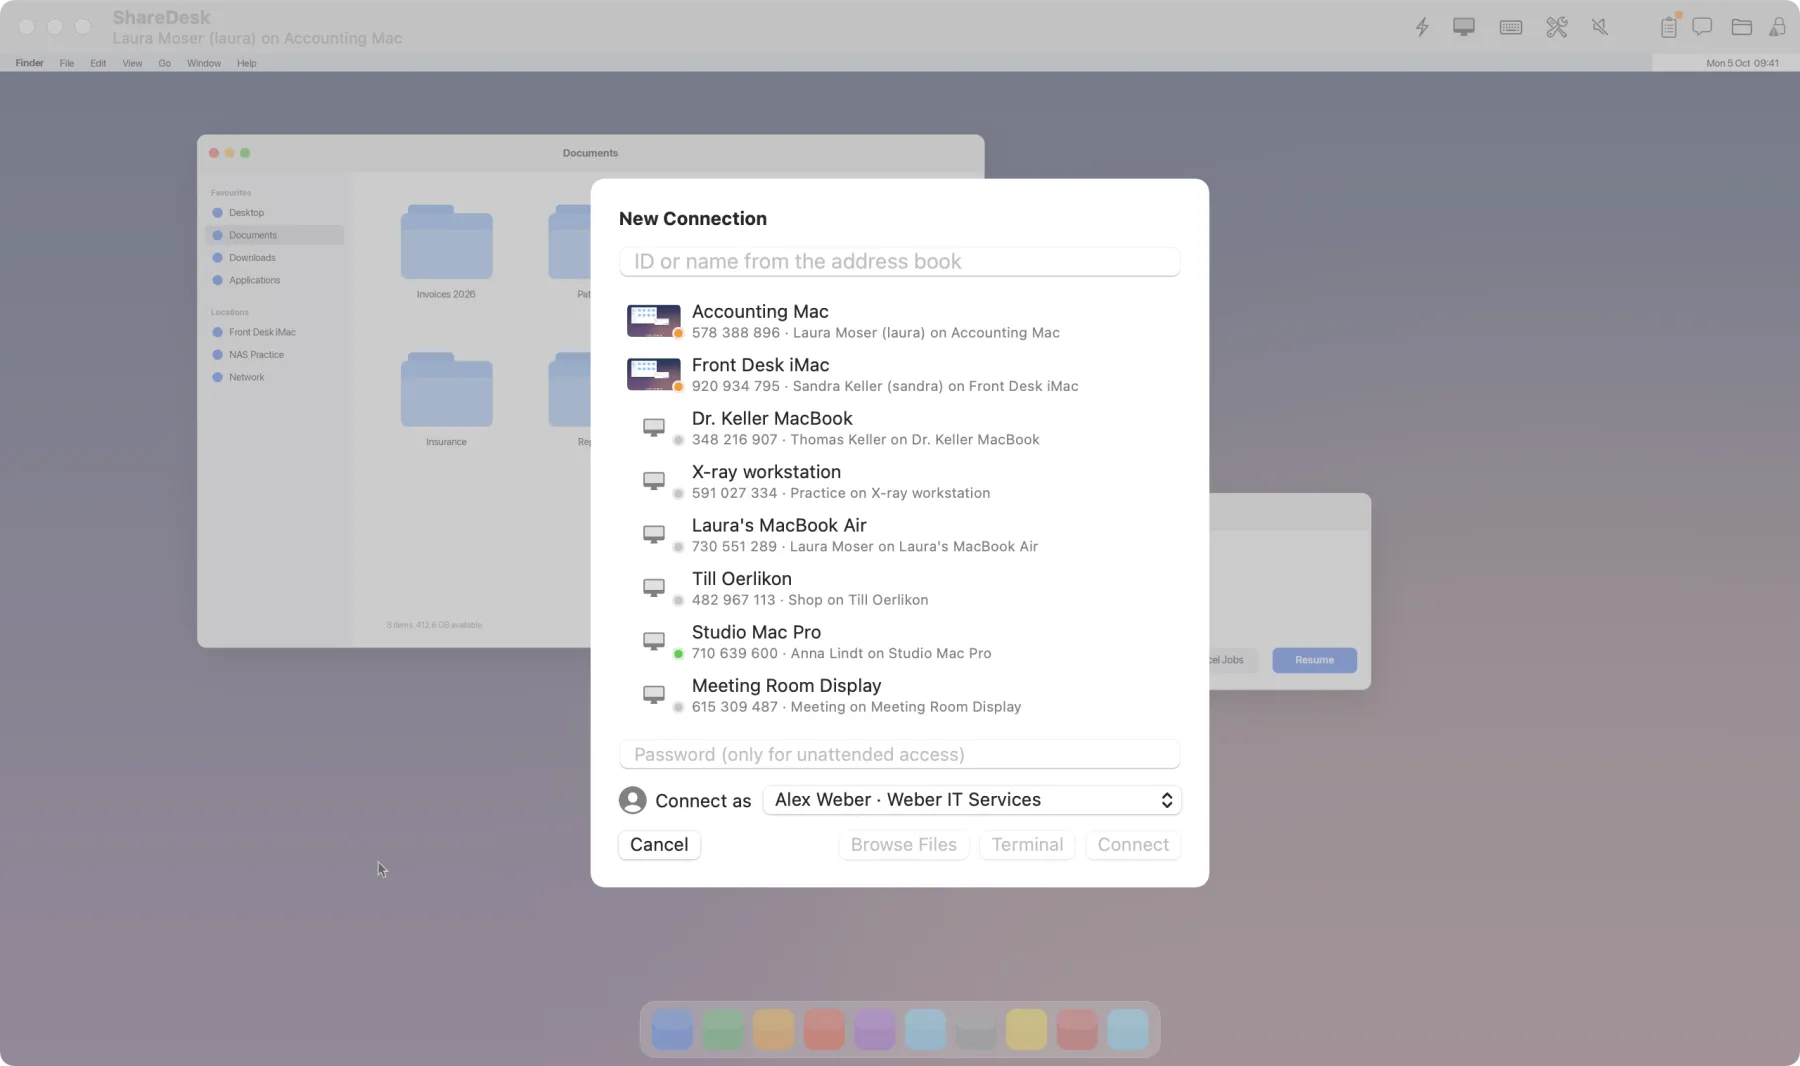Click the user avatar icon beside Connect as
This screenshot has width=1800, height=1066.
(633, 800)
